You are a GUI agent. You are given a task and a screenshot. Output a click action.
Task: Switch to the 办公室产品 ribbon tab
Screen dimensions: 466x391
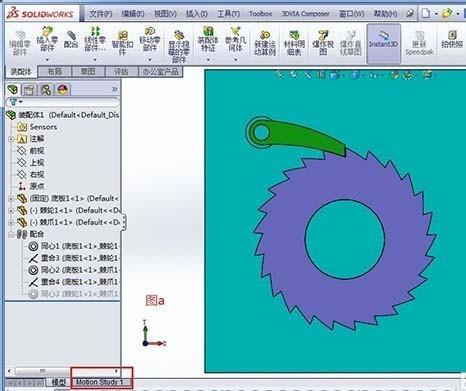click(161, 71)
